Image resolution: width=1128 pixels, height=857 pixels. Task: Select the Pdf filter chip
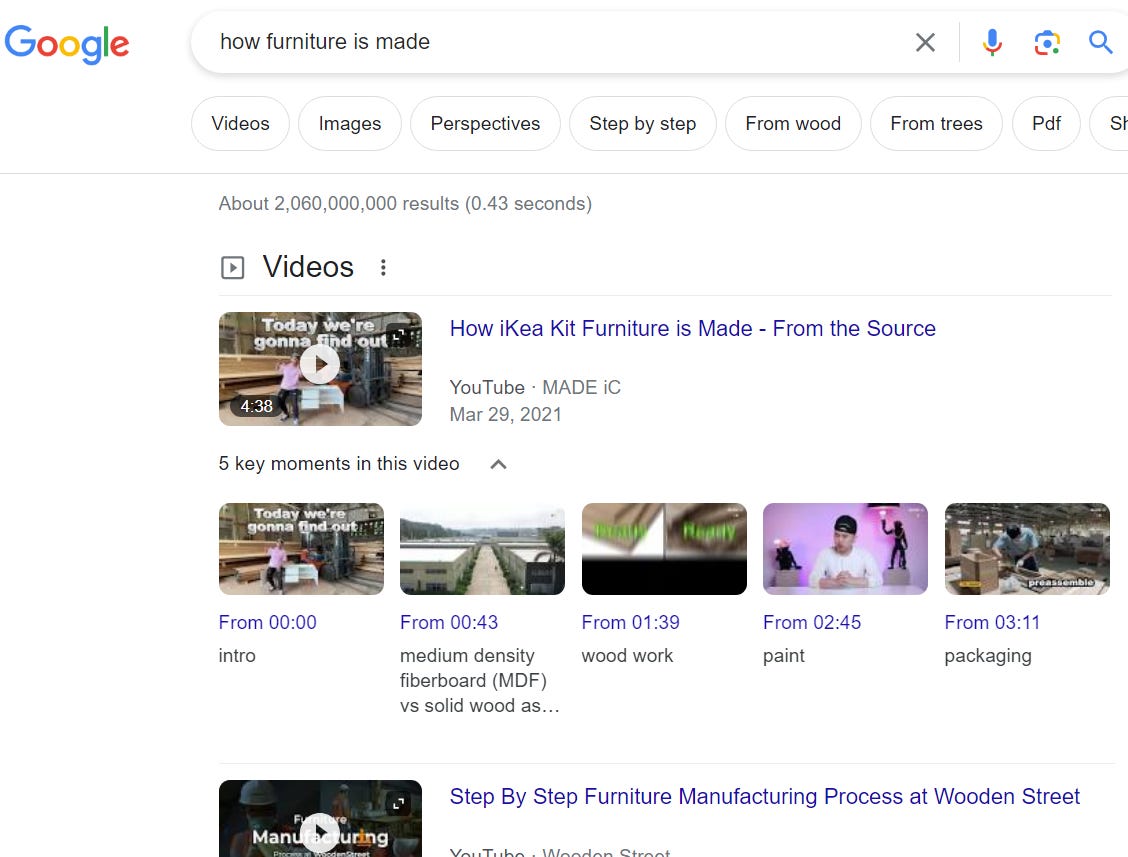(1046, 124)
